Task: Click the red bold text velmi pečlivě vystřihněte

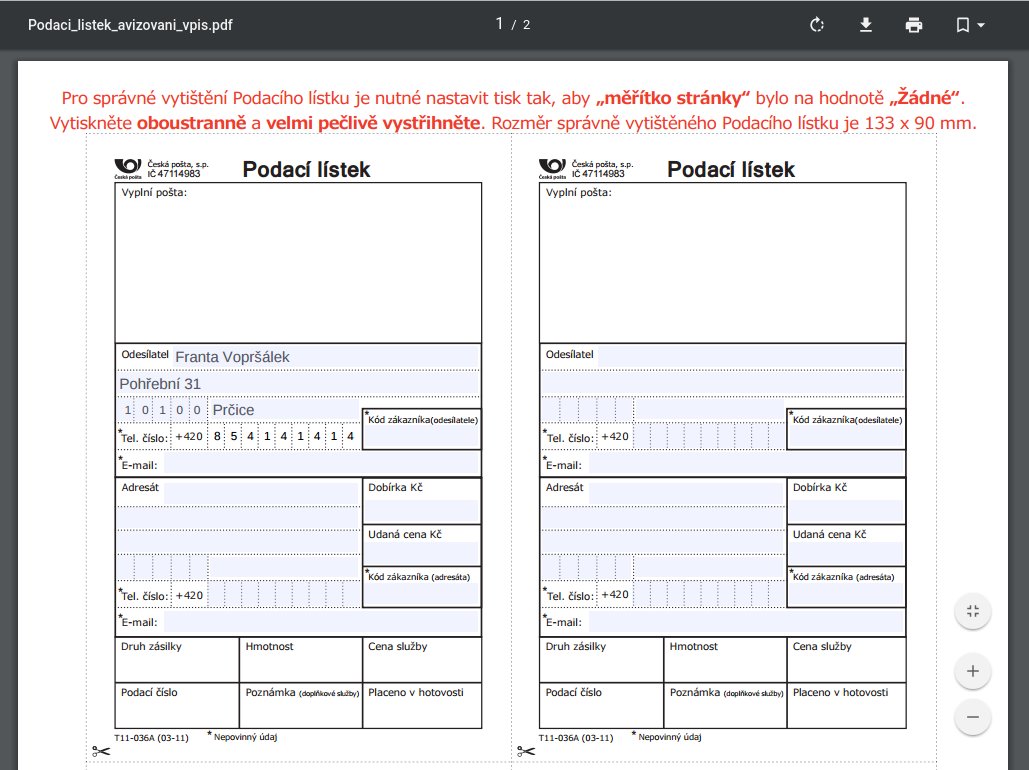Action: (x=373, y=123)
